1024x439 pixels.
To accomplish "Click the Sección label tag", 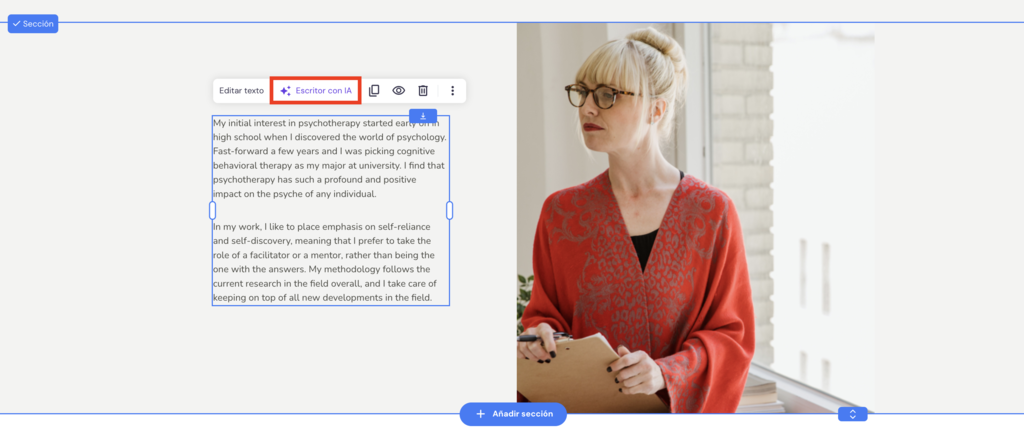I will click(33, 24).
